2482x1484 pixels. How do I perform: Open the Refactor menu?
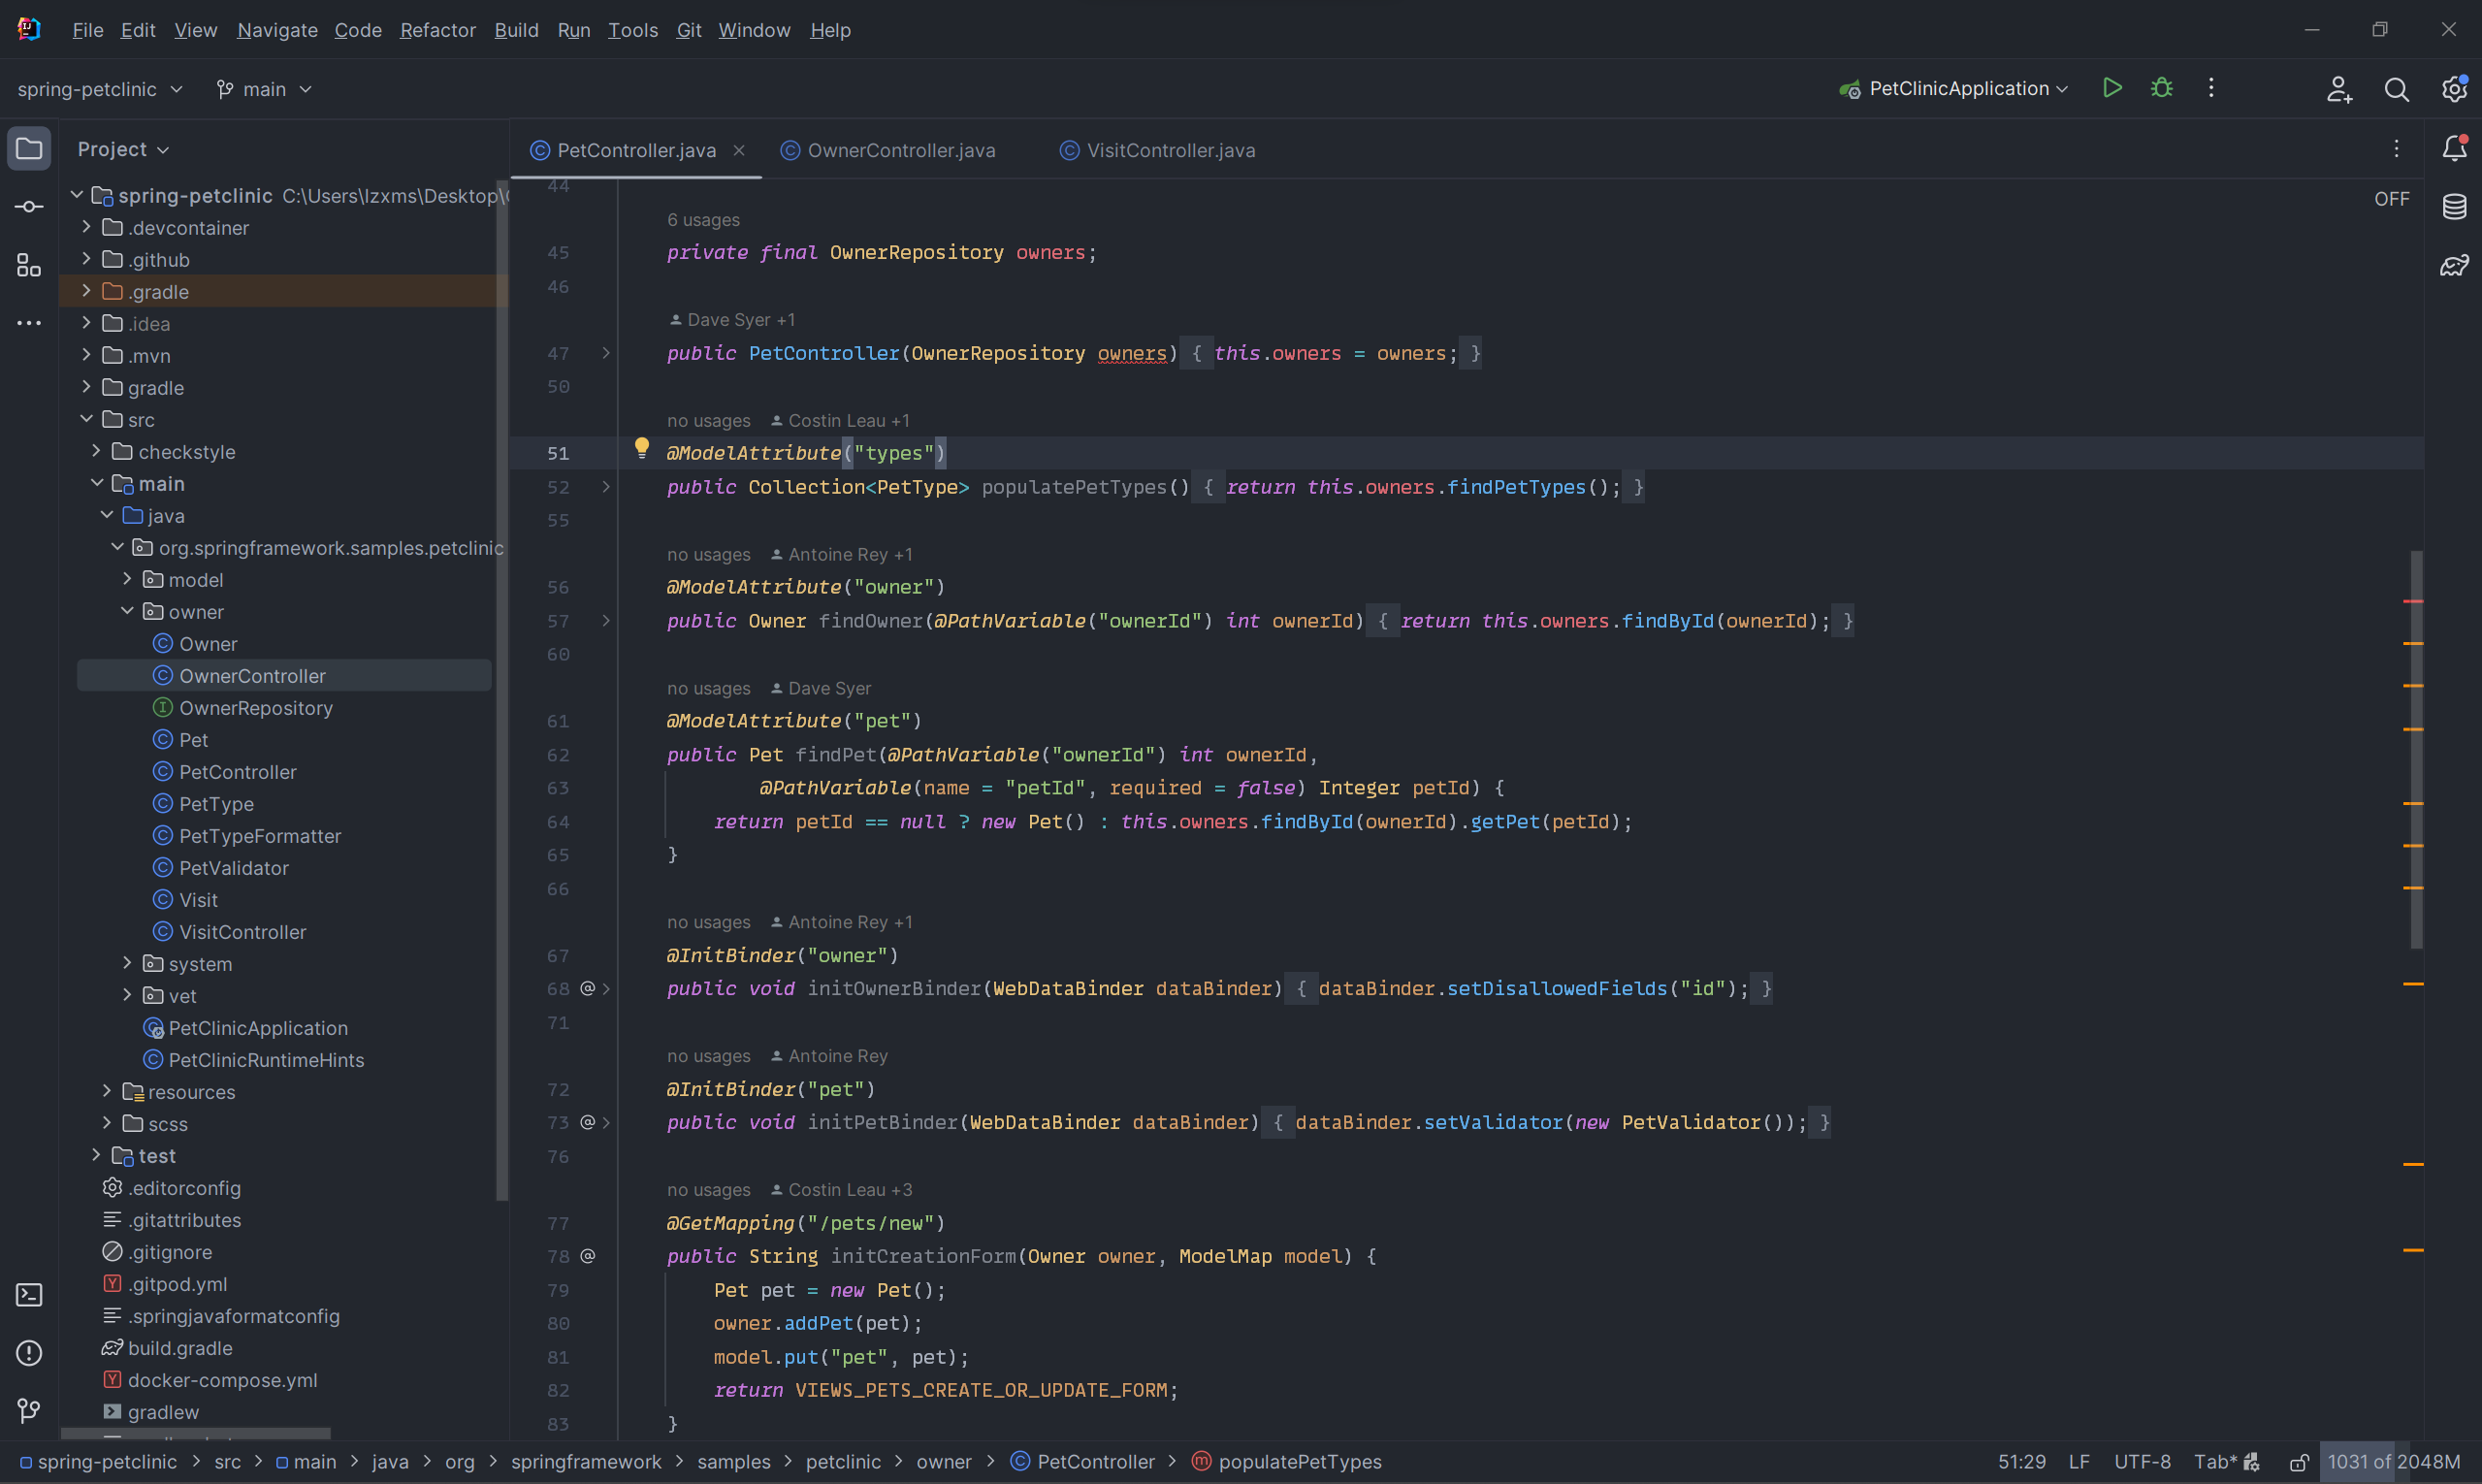coord(437,30)
